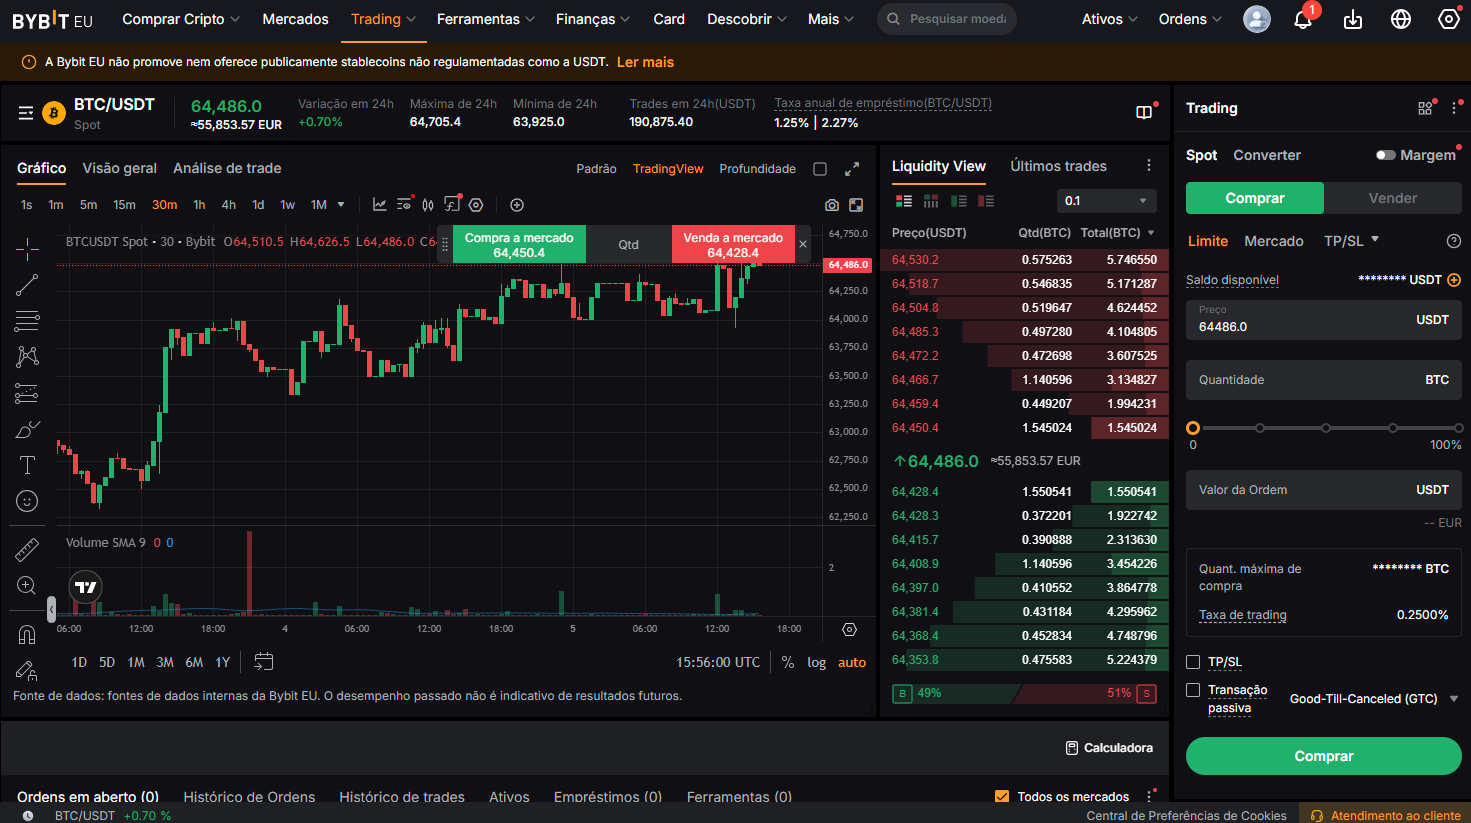Pick the brush drawing tool
This screenshot has height=823, width=1471.
pyautogui.click(x=27, y=430)
